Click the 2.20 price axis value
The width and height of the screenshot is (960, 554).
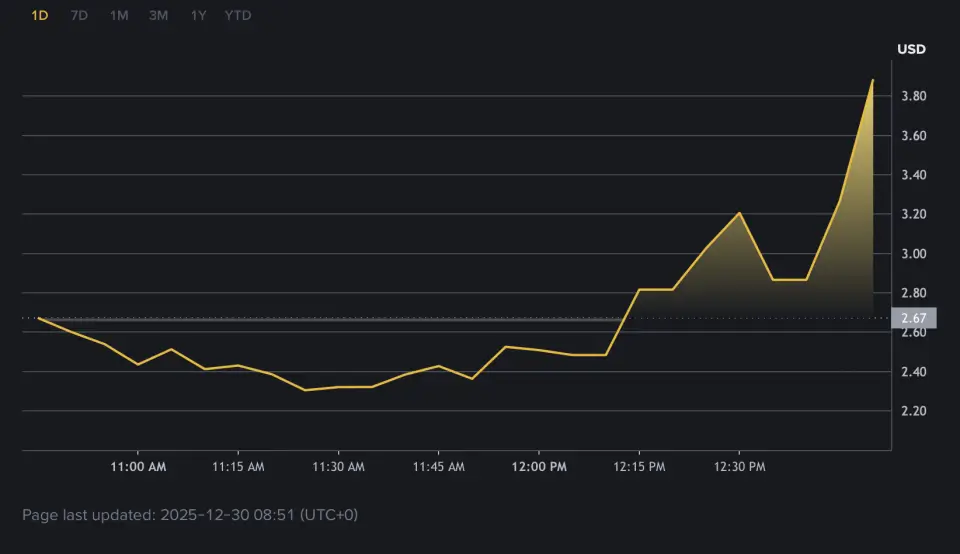coord(913,411)
